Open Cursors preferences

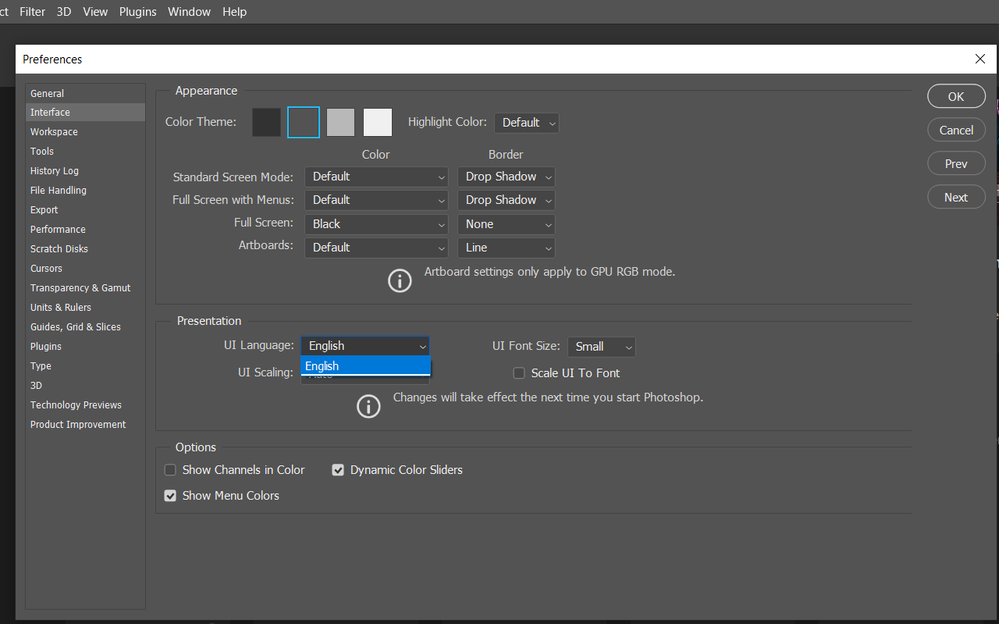pos(85,268)
